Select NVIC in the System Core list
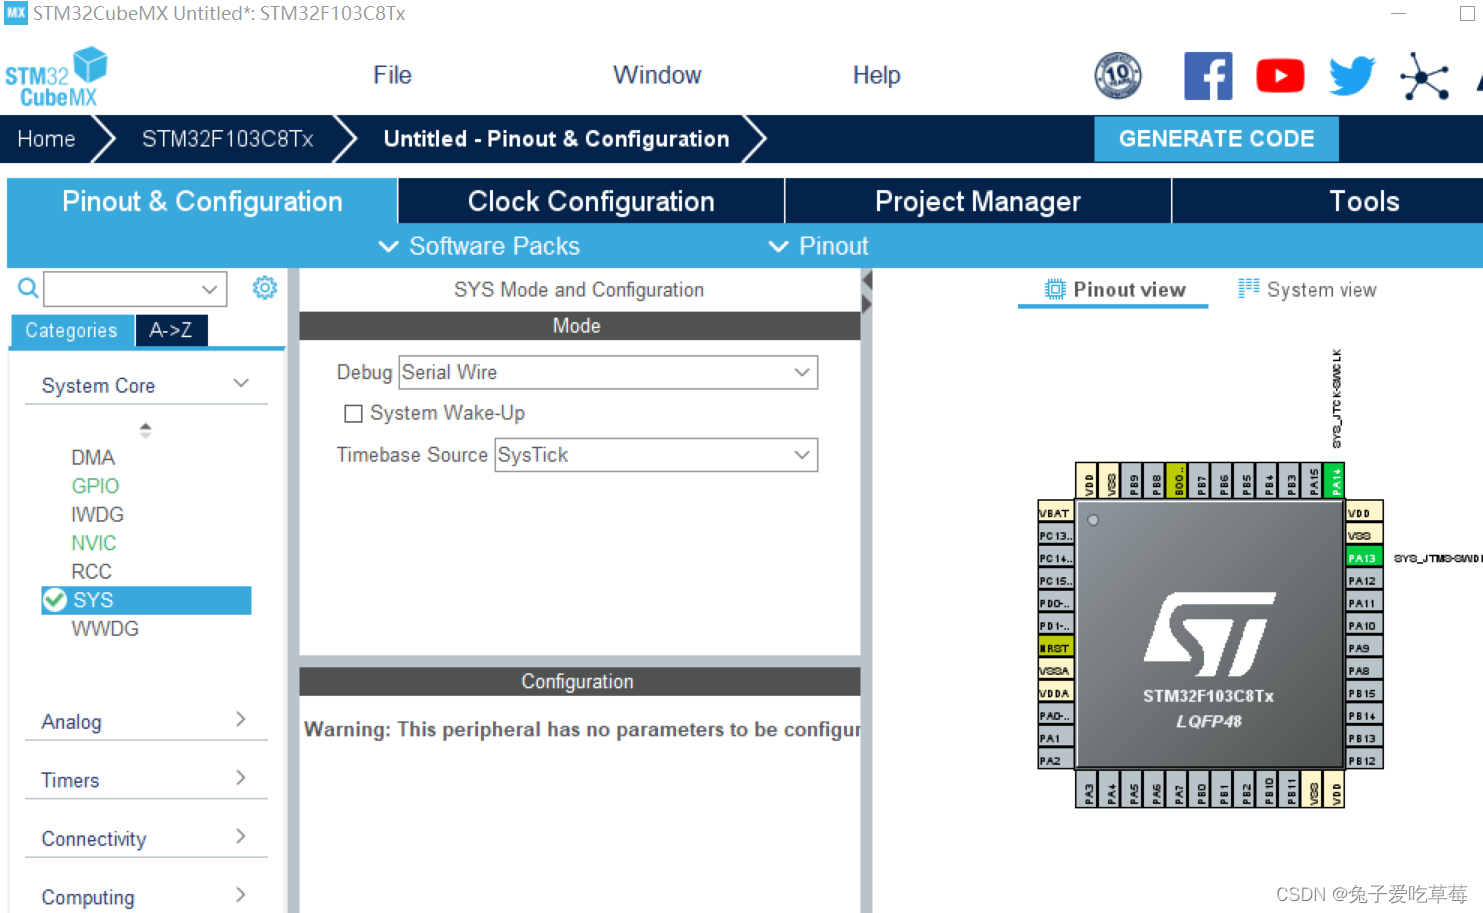1483x913 pixels. 94,543
